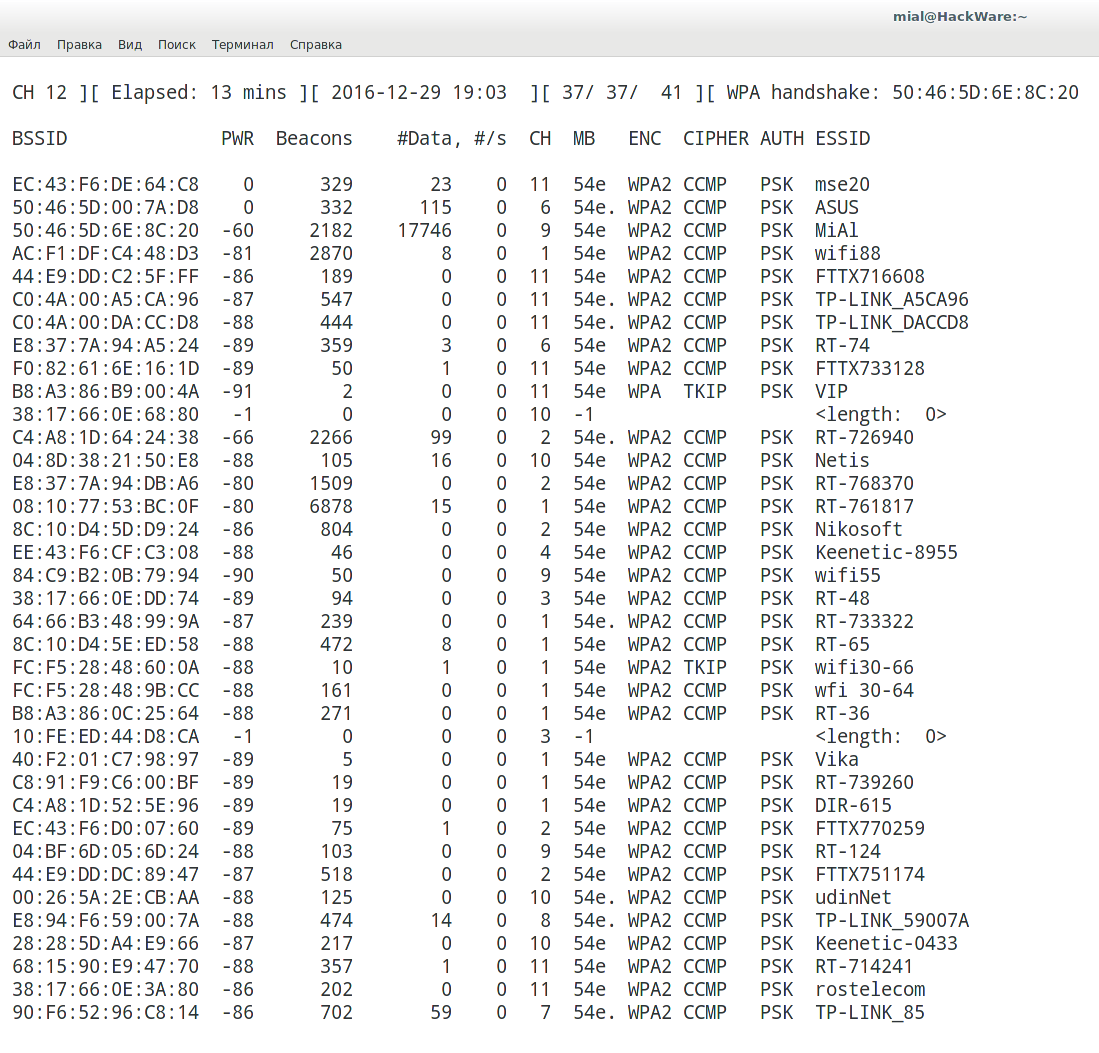Open the Справка menu

[316, 45]
